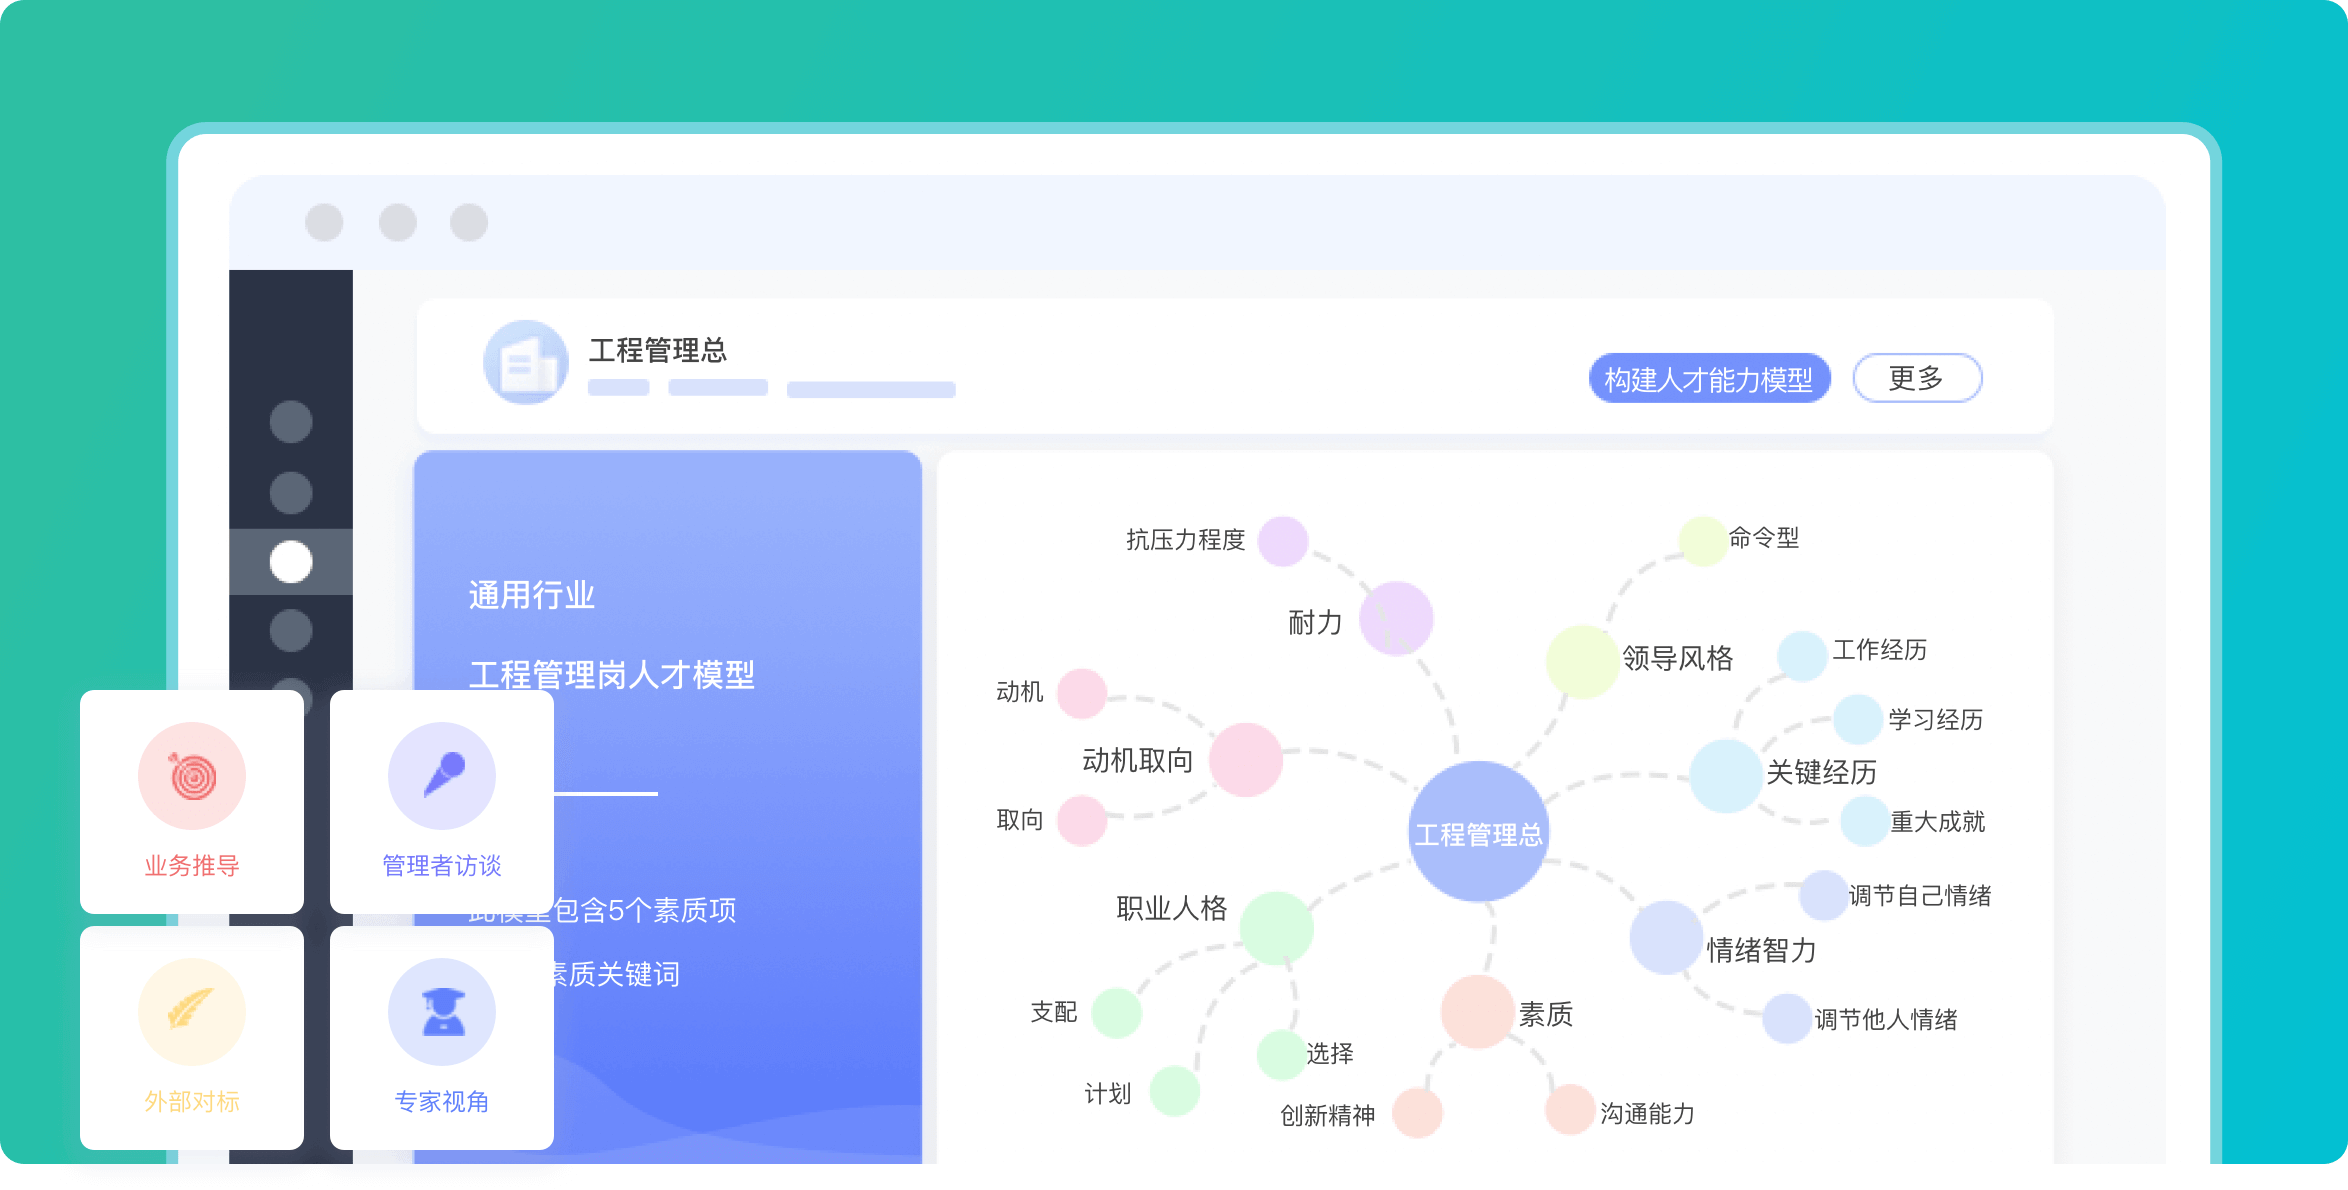
Task: Select the 外部对标 feather icon card
Action: point(192,1037)
